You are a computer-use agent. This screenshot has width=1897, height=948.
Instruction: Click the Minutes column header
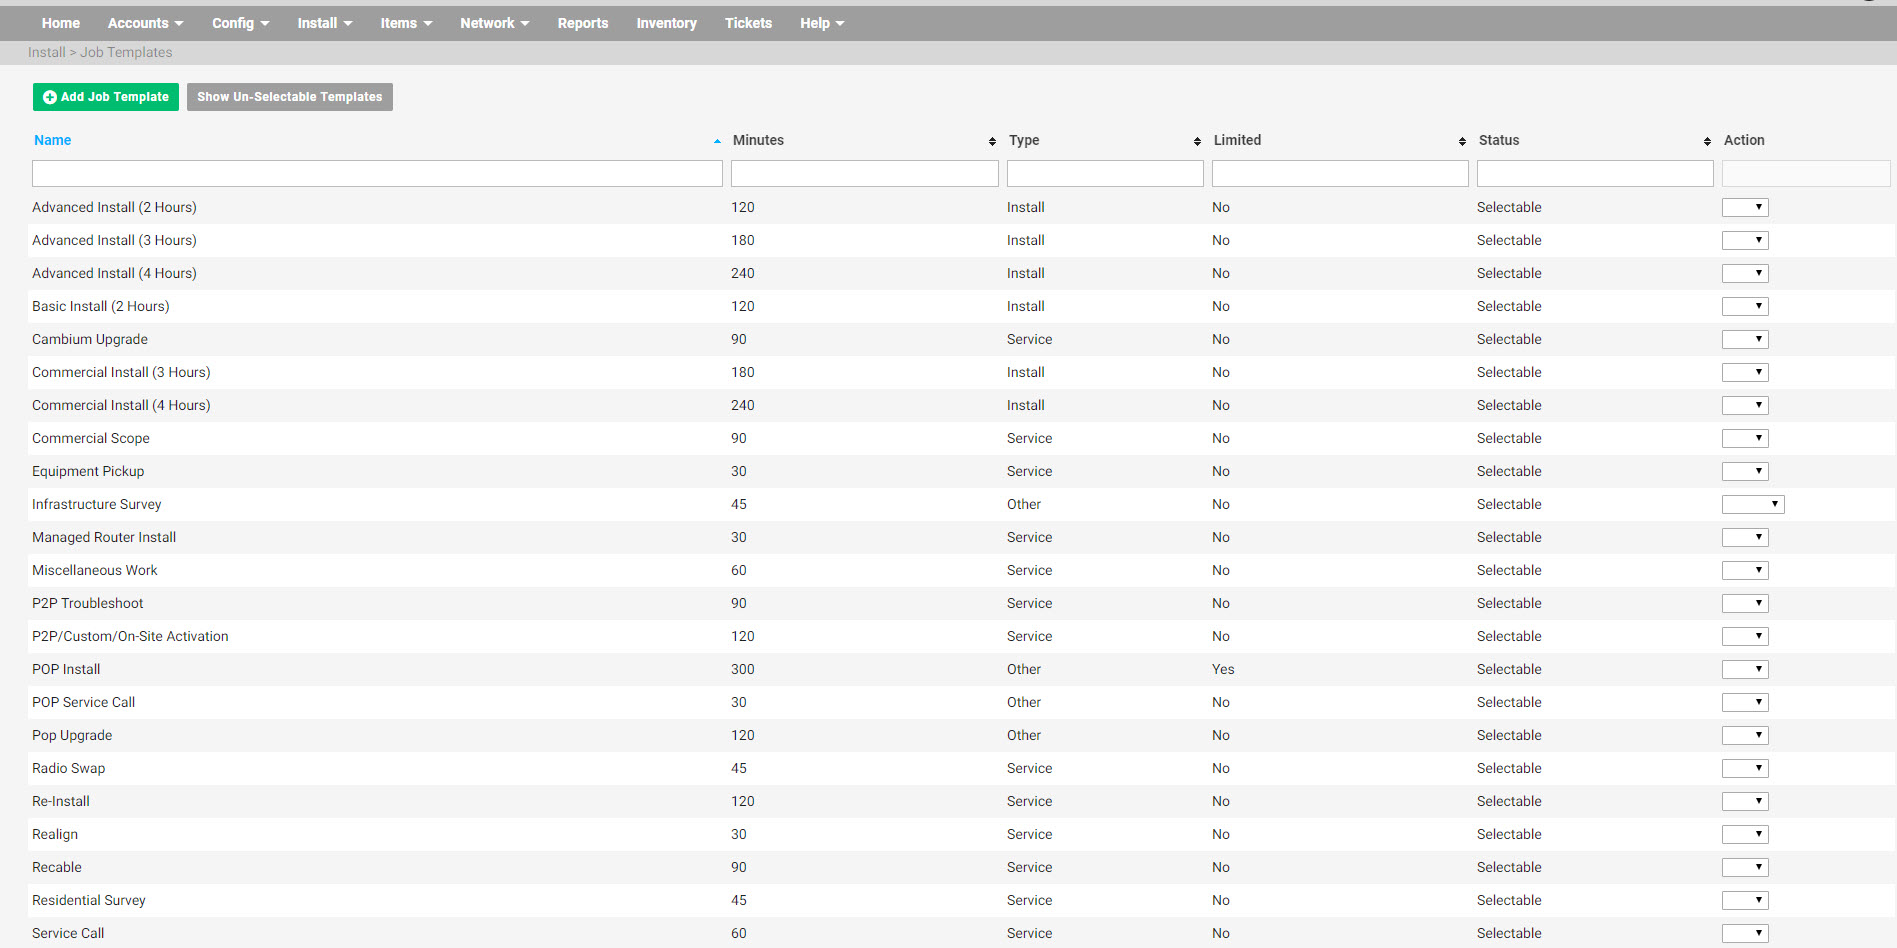click(x=758, y=140)
